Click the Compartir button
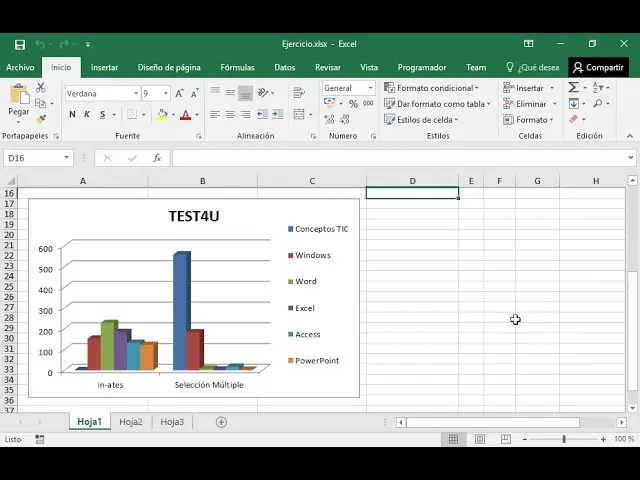The width and height of the screenshot is (640, 480). point(598,67)
